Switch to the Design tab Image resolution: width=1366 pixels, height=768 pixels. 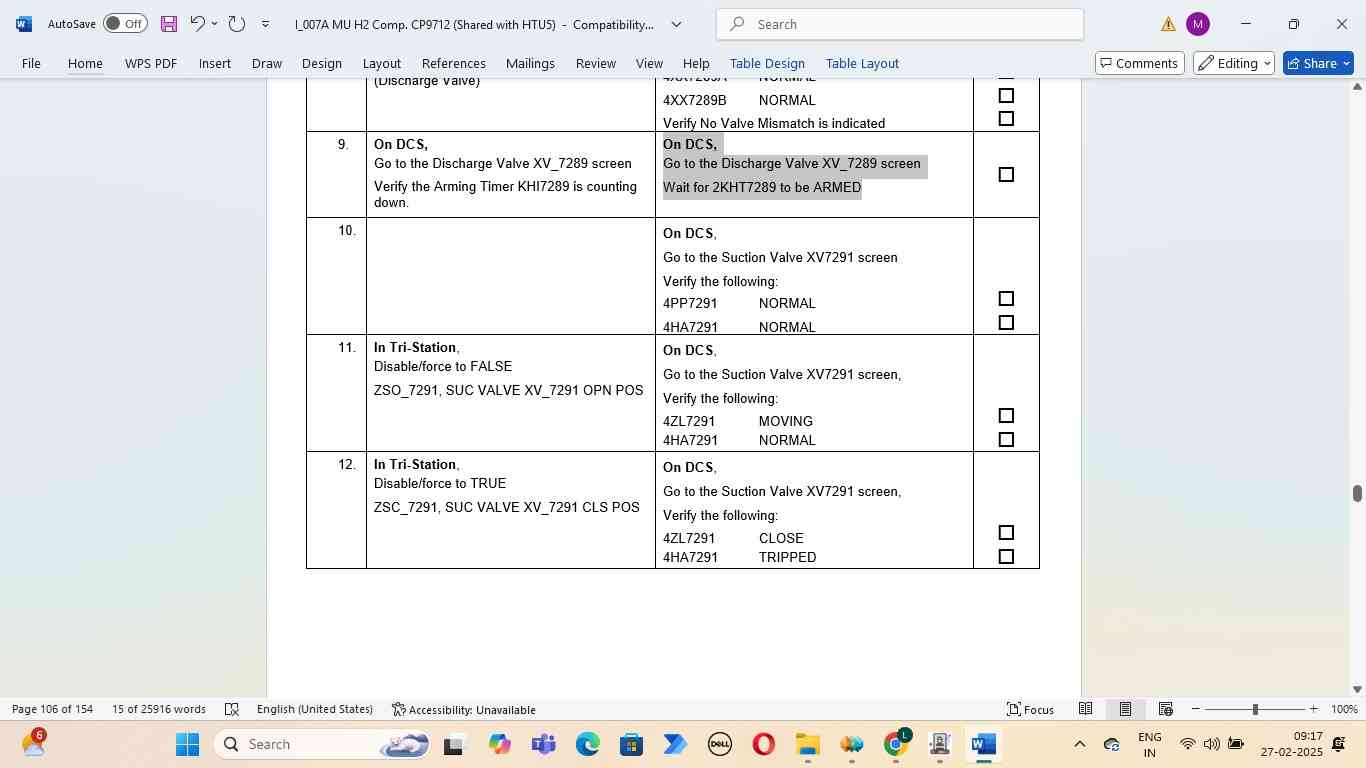coord(322,63)
